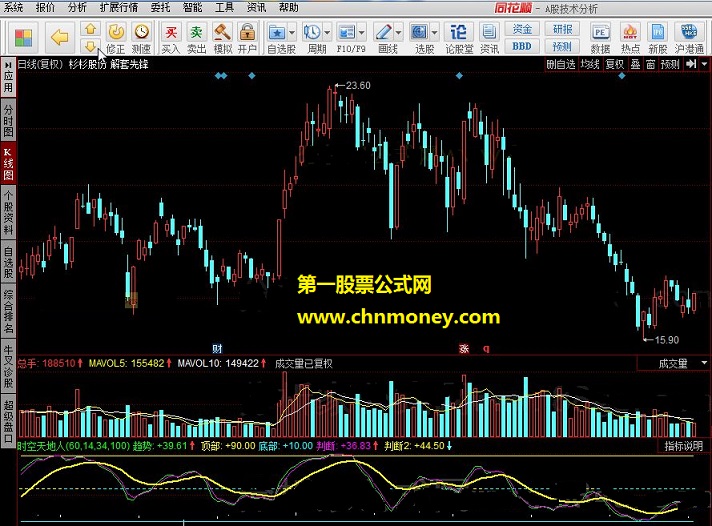Click the 资金 button
This screenshot has height=526, width=712.
522,29
